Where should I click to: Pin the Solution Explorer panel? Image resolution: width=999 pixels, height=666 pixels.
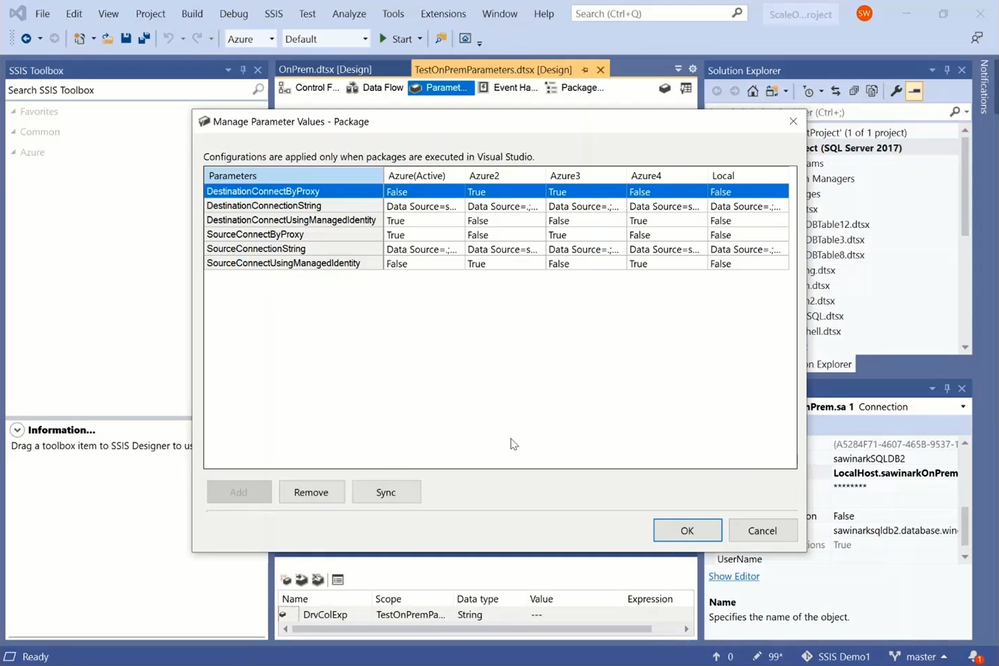[x=947, y=70]
